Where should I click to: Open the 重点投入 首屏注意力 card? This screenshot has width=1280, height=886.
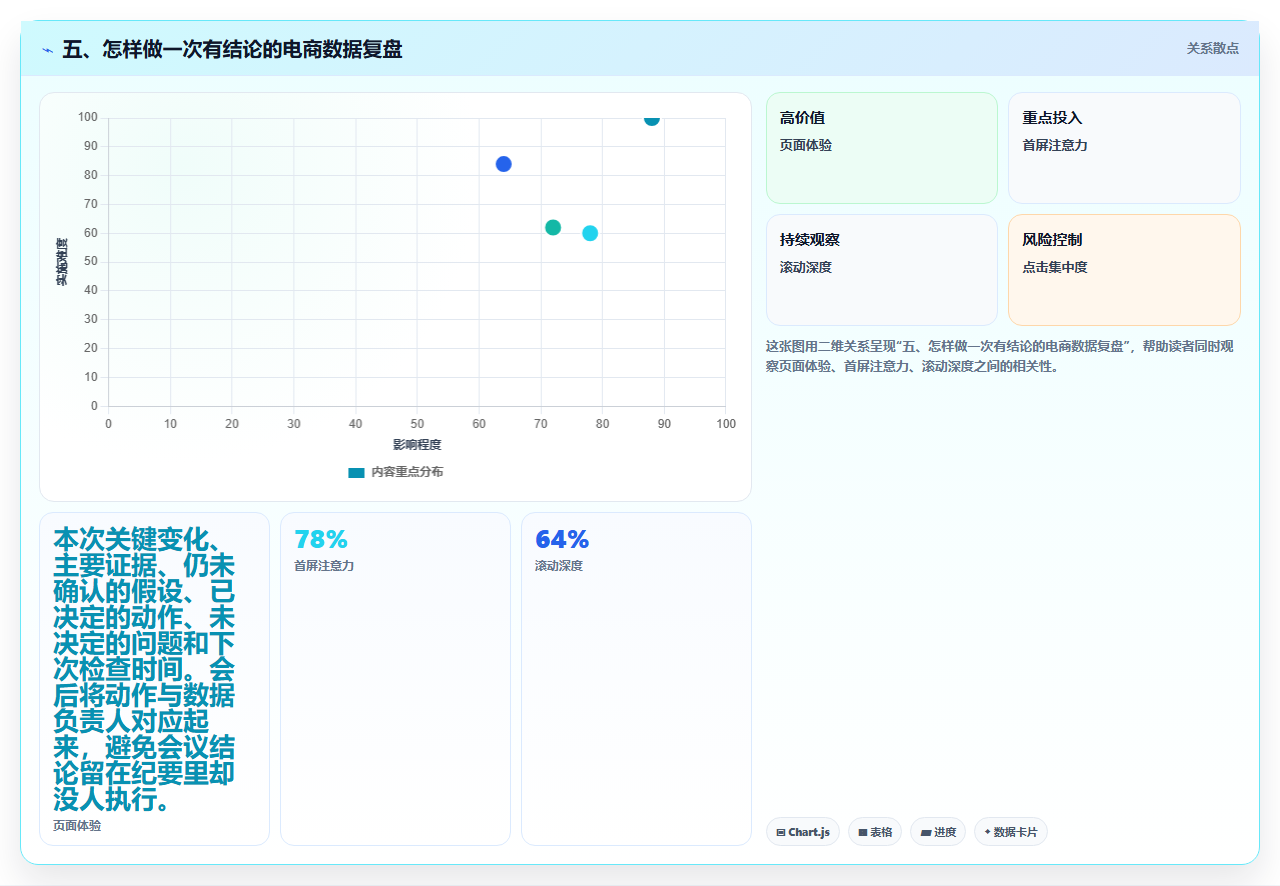click(1124, 148)
